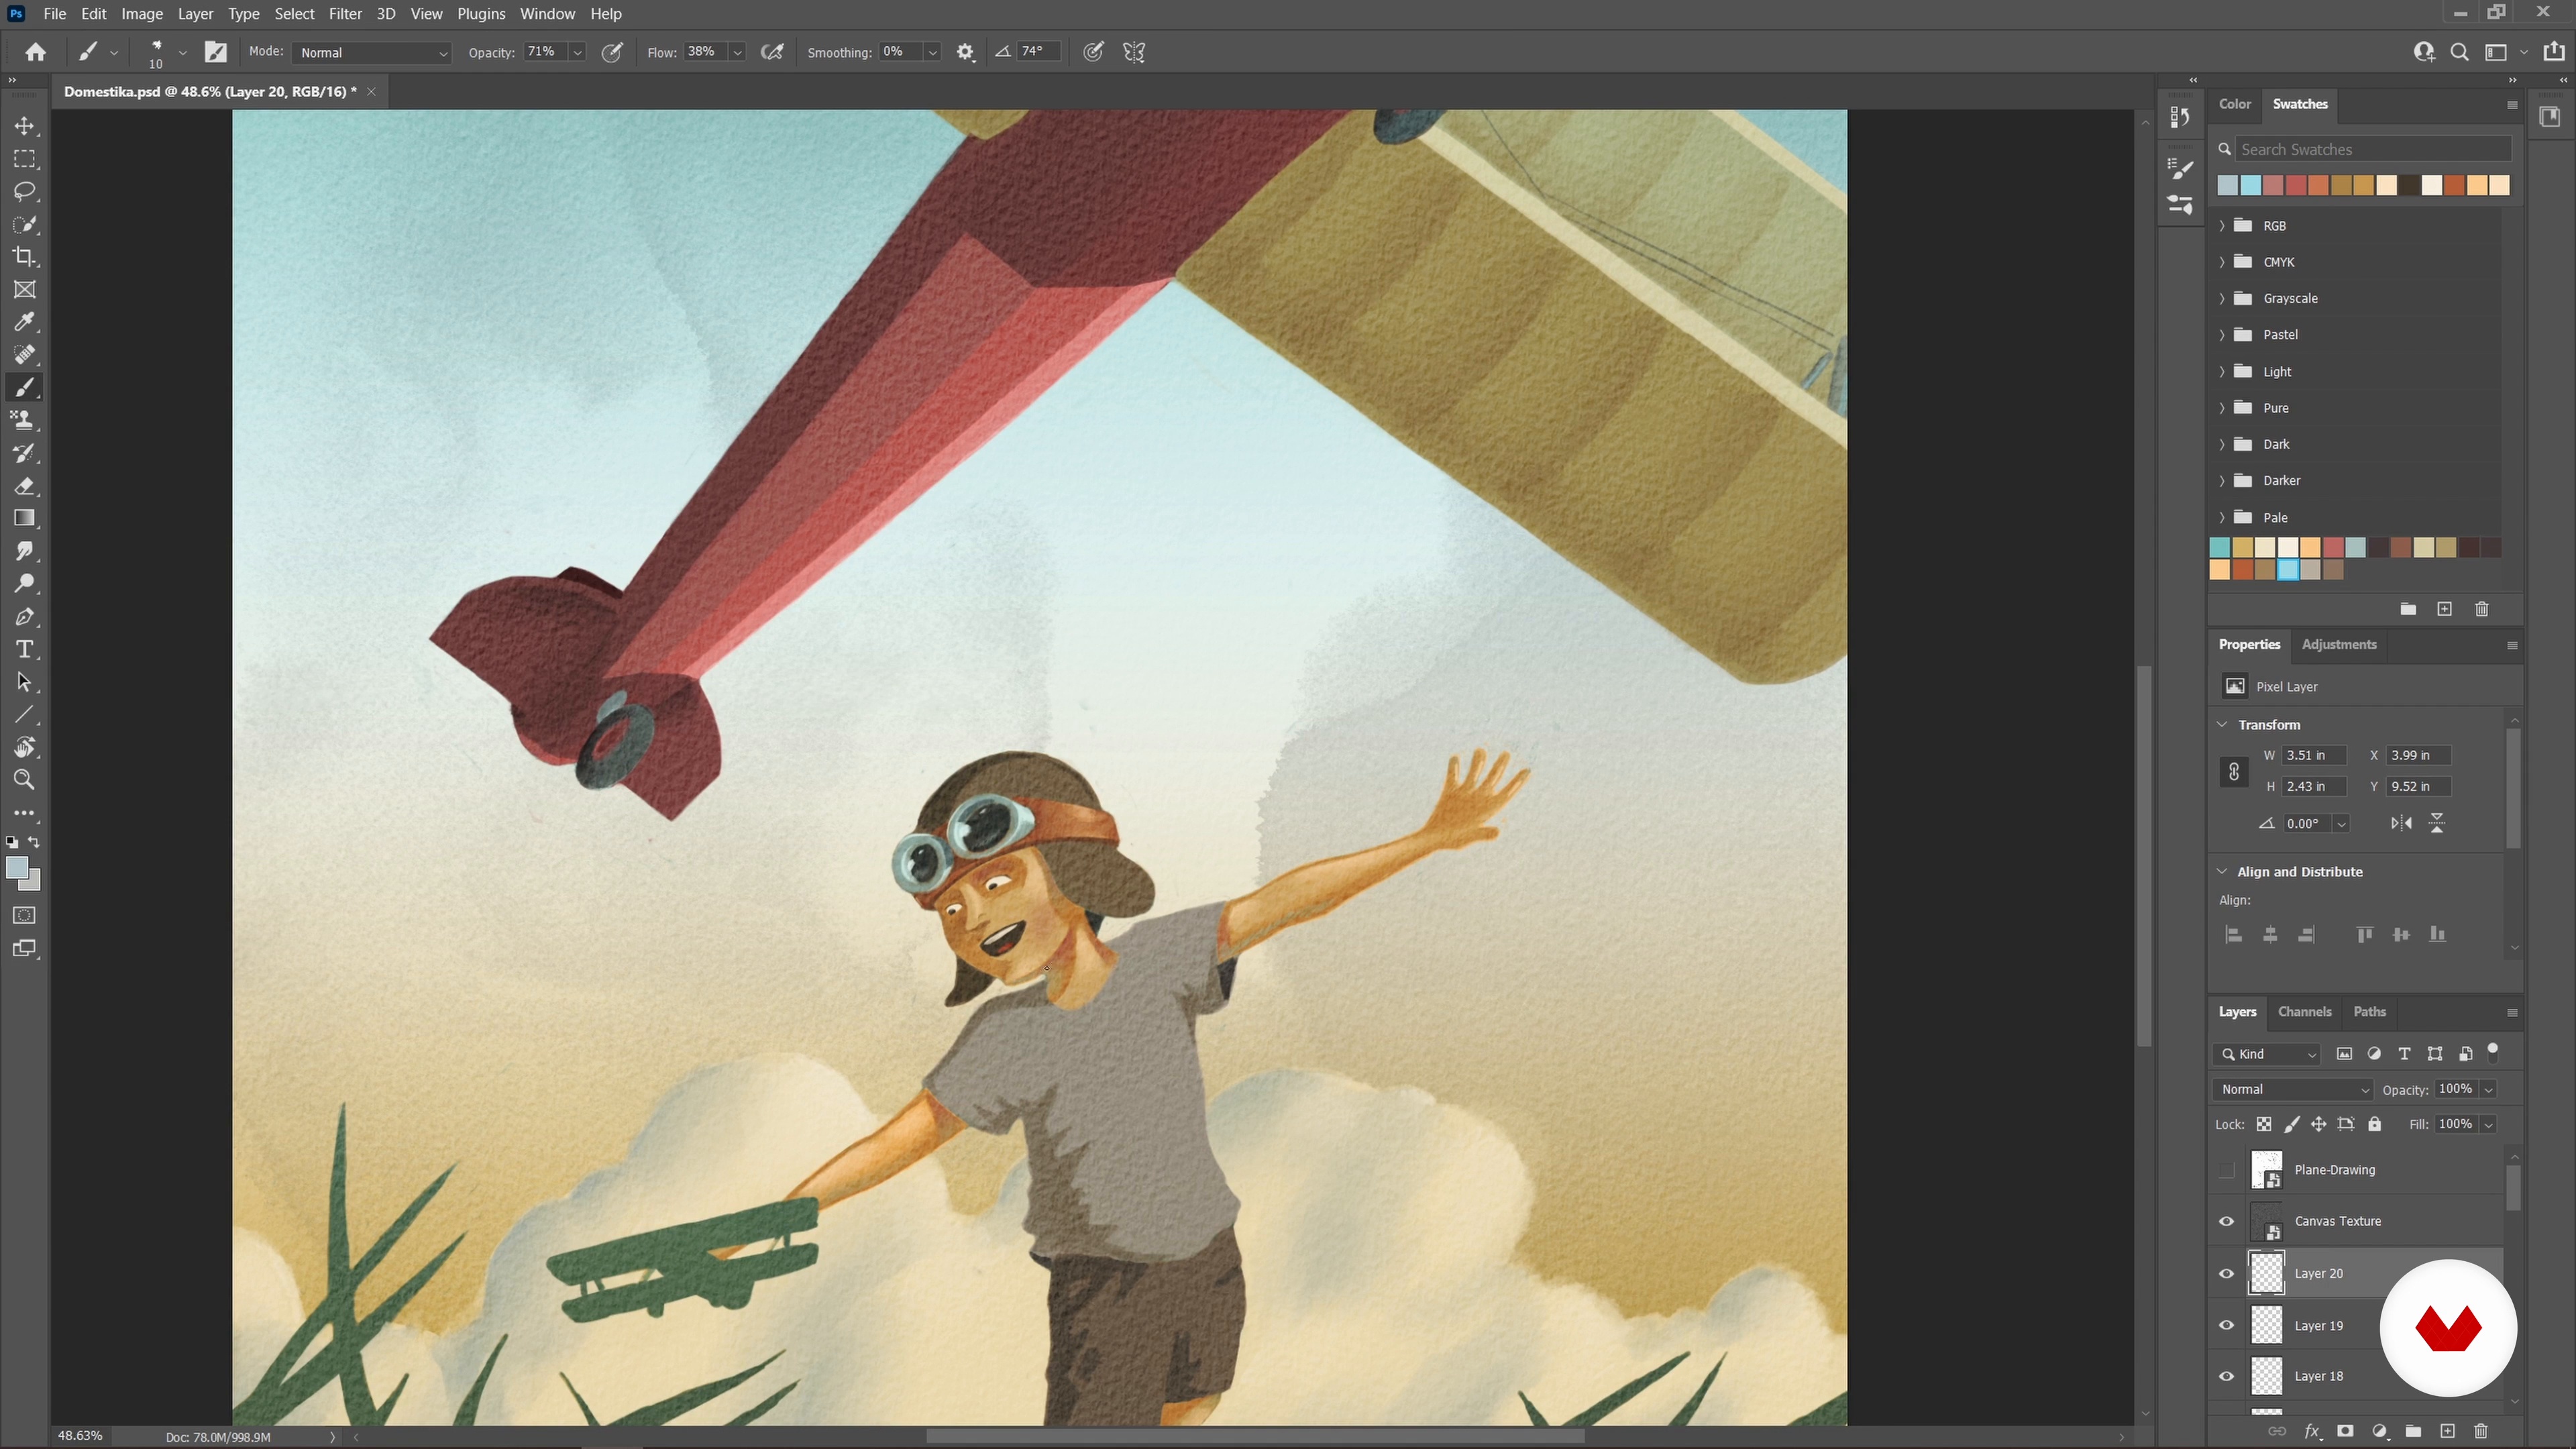Viewport: 2576px width, 1449px height.
Task: Select the Horizontal Type tool
Action: click(x=25, y=650)
